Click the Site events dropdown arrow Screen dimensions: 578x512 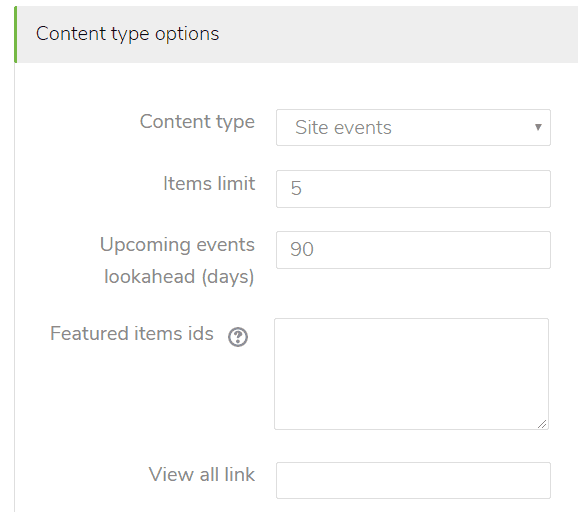(x=538, y=127)
